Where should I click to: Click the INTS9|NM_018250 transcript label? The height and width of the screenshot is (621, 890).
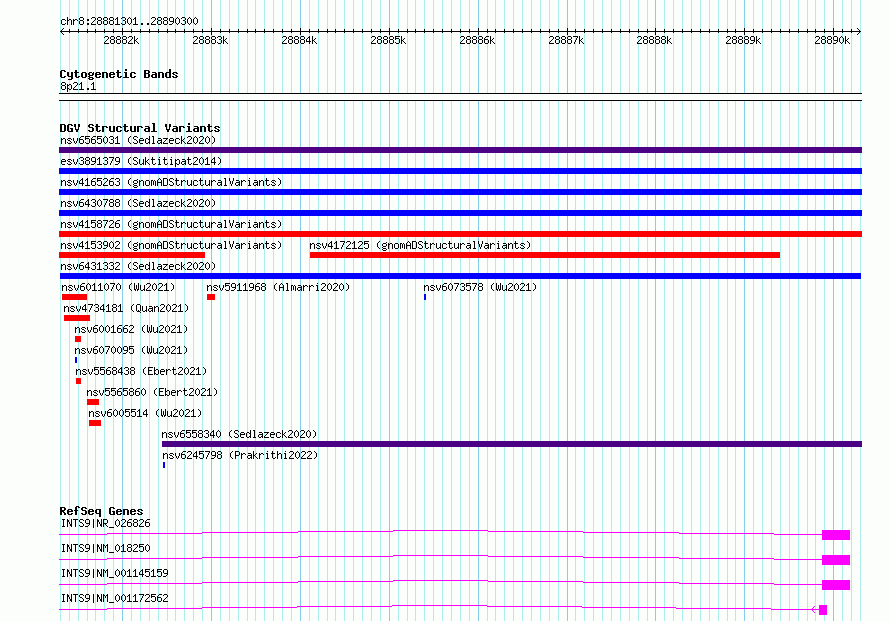click(106, 548)
